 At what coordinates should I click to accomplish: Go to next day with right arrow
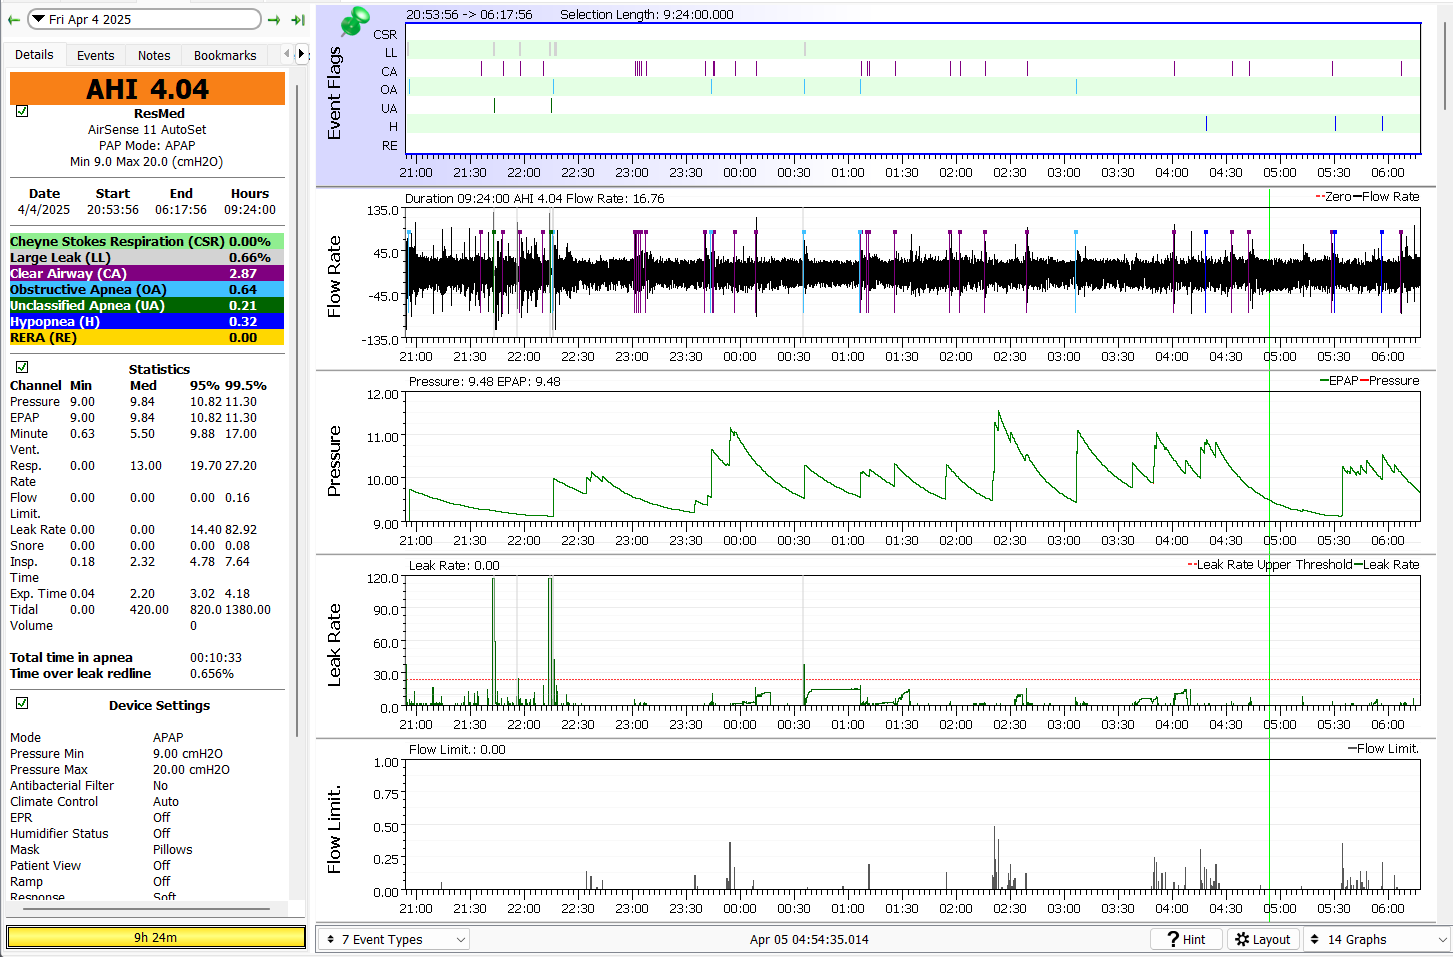point(275,20)
